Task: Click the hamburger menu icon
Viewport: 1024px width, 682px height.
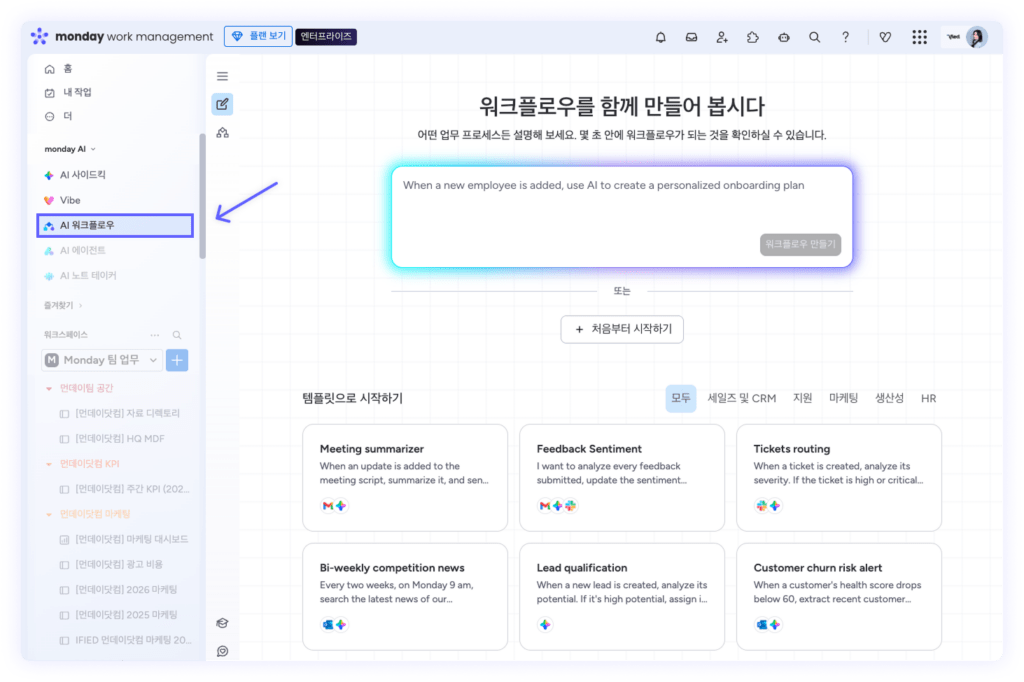Action: tap(222, 76)
